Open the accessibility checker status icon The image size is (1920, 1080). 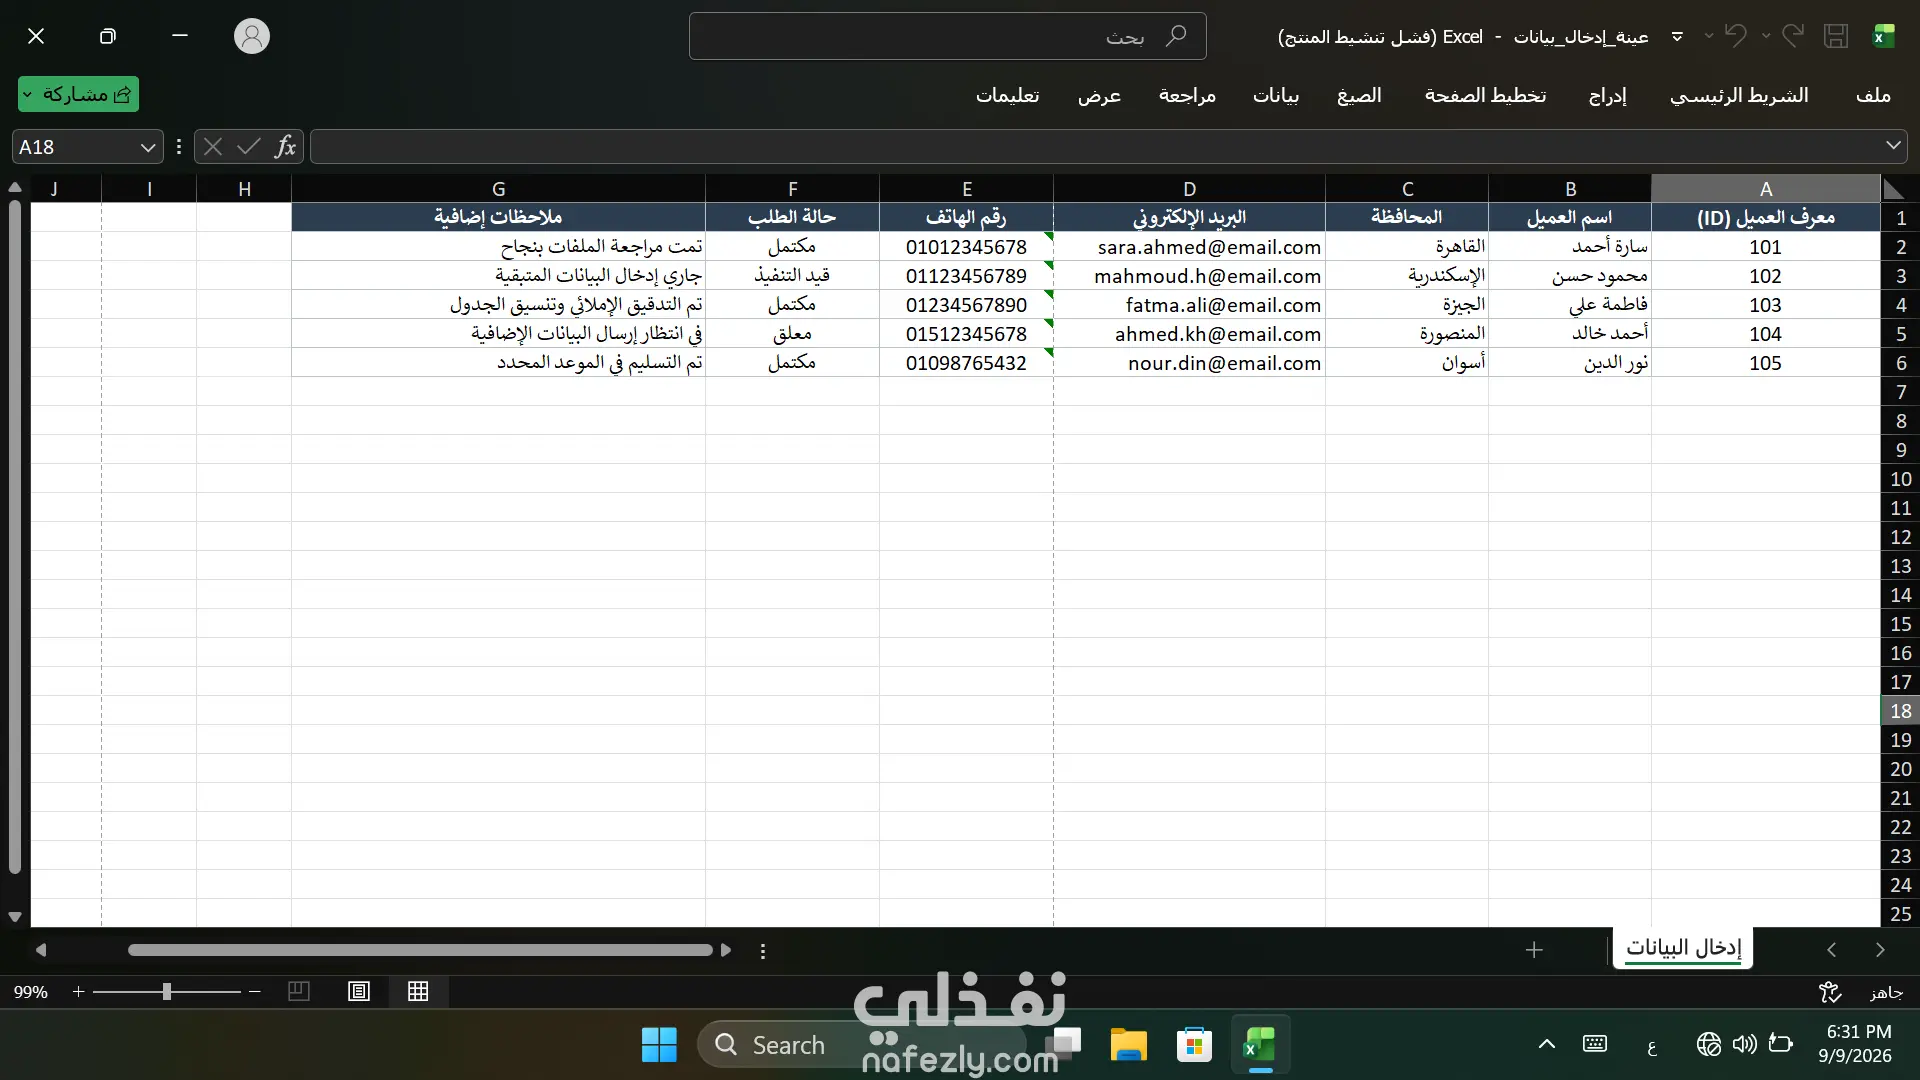pyautogui.click(x=1829, y=992)
